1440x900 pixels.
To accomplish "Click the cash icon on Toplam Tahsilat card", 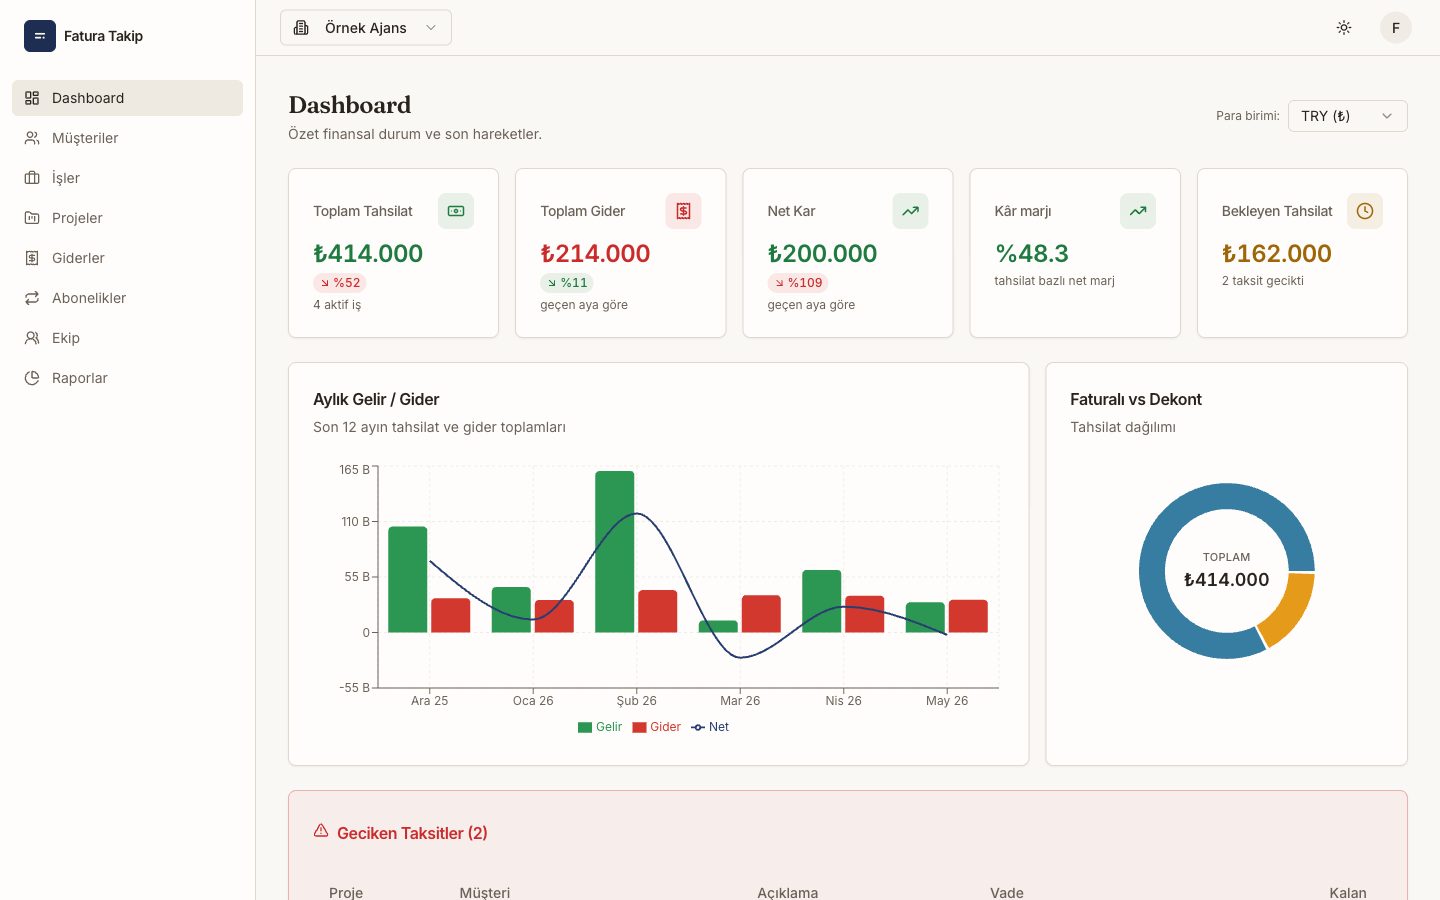I will coord(456,211).
